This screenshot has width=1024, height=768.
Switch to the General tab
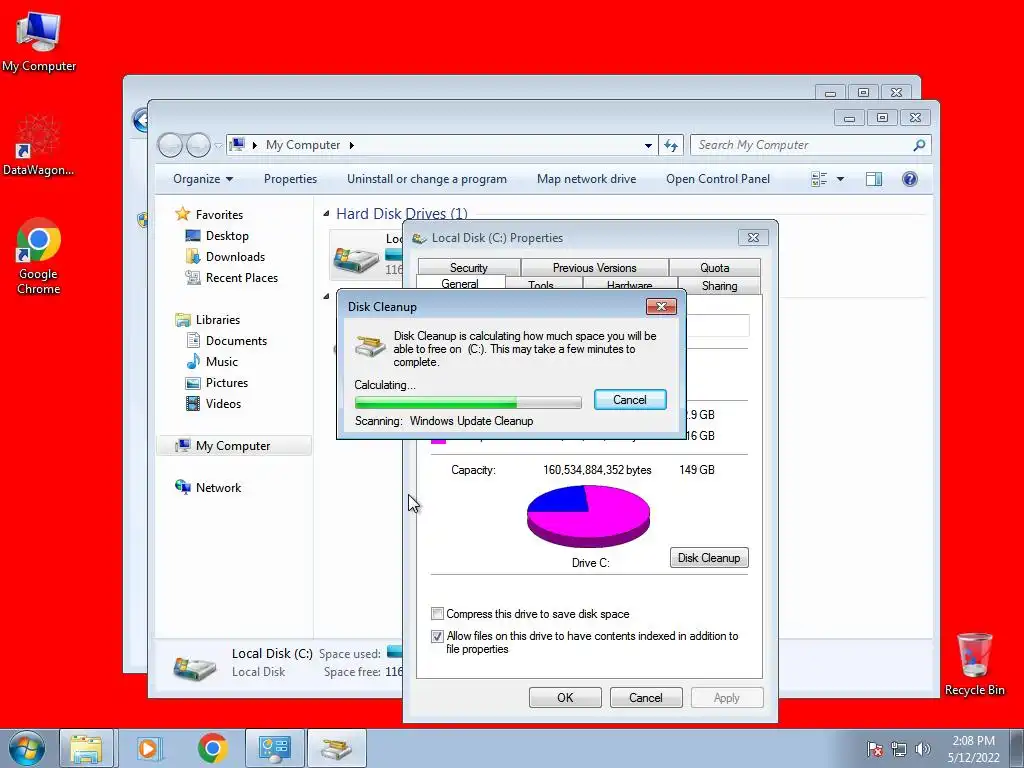[x=460, y=283]
